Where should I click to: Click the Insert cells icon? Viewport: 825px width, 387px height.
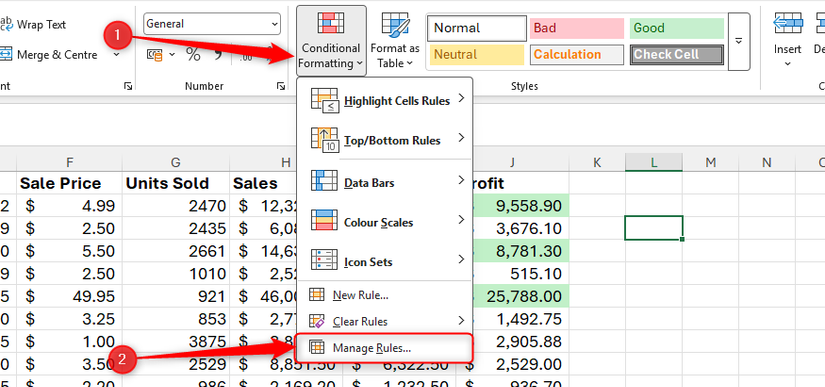(x=788, y=24)
